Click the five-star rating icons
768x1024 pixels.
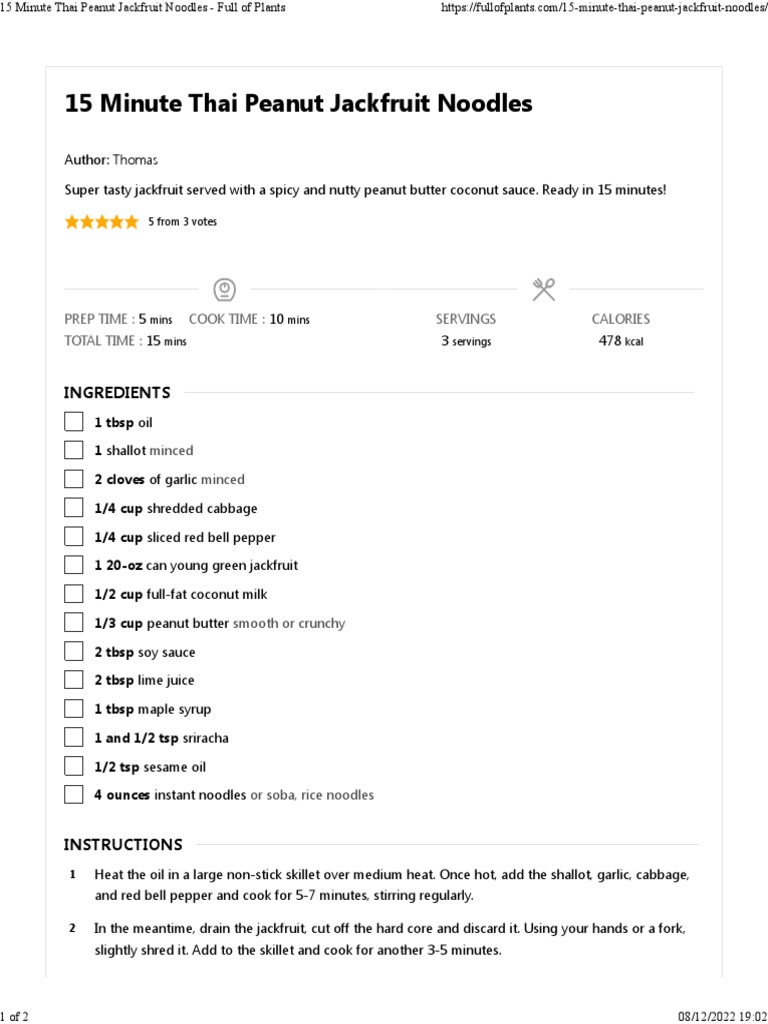(x=102, y=222)
